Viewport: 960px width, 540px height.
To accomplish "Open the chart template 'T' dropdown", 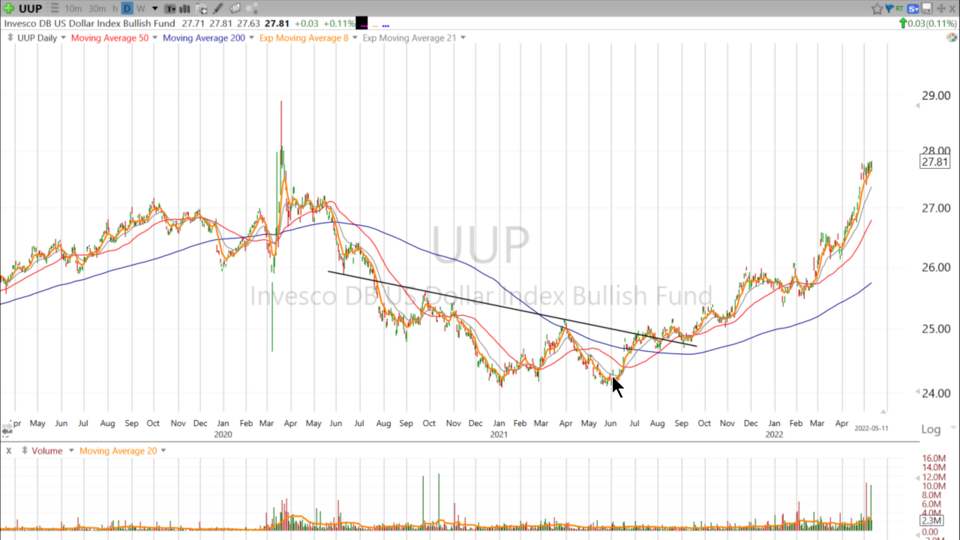I will coord(170,9).
